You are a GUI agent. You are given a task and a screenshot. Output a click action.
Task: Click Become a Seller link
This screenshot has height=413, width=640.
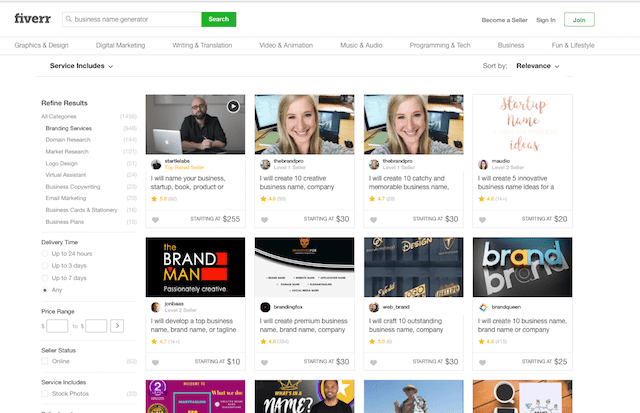[x=504, y=20]
